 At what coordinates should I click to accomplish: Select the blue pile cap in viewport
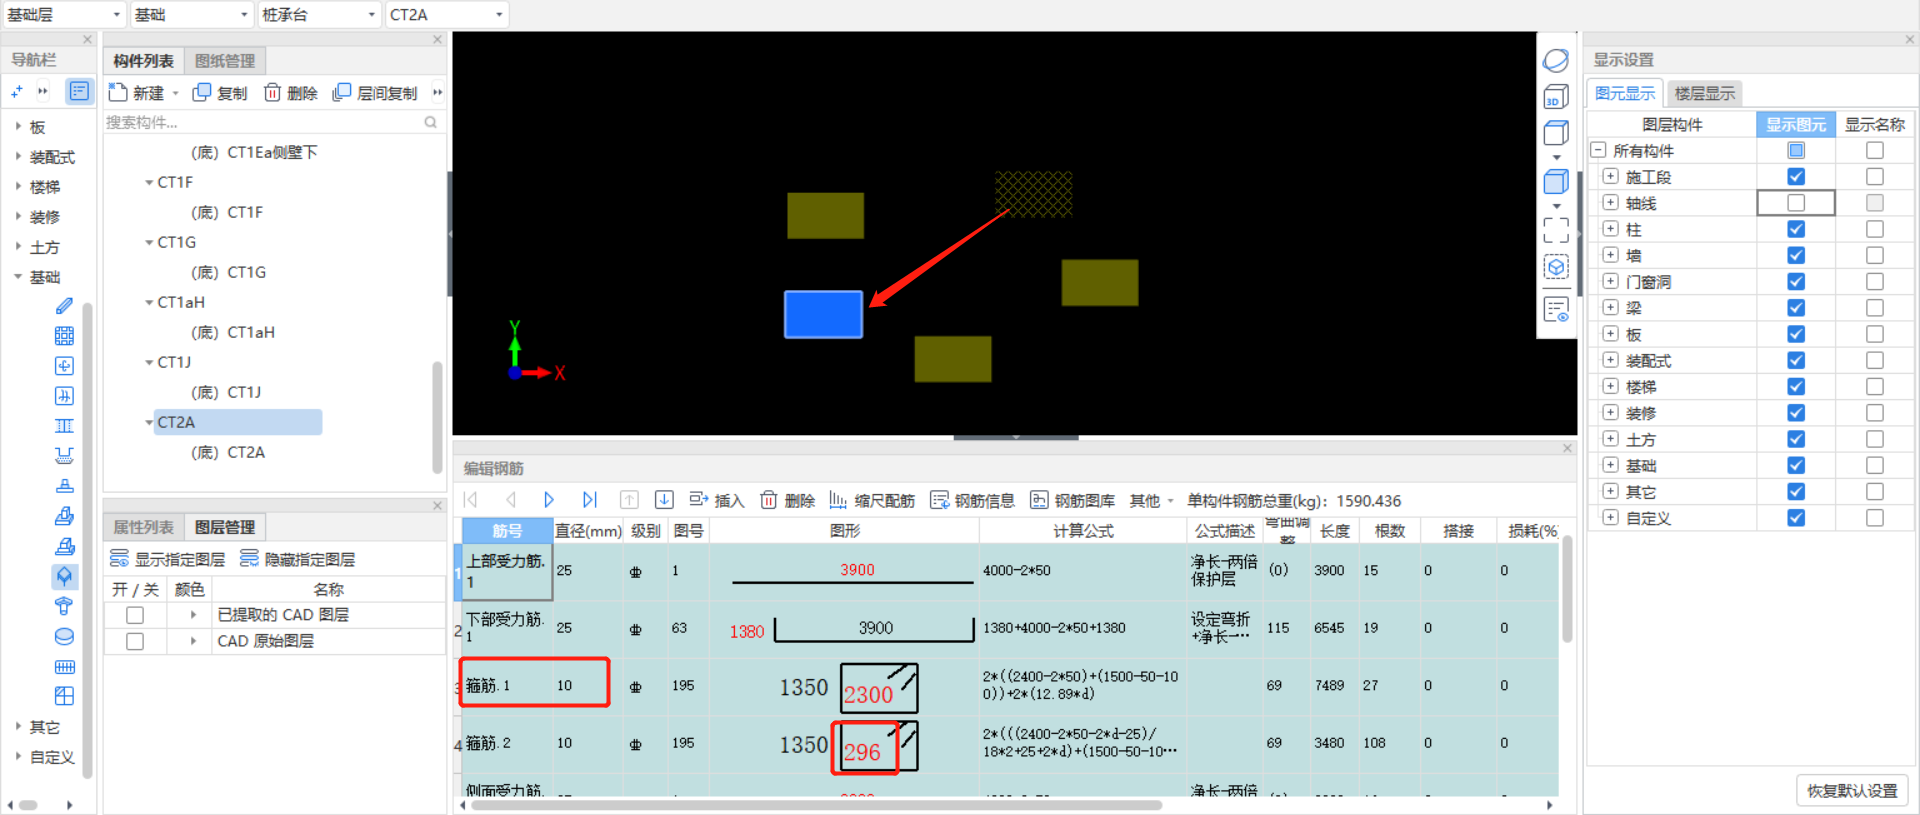pyautogui.click(x=823, y=314)
